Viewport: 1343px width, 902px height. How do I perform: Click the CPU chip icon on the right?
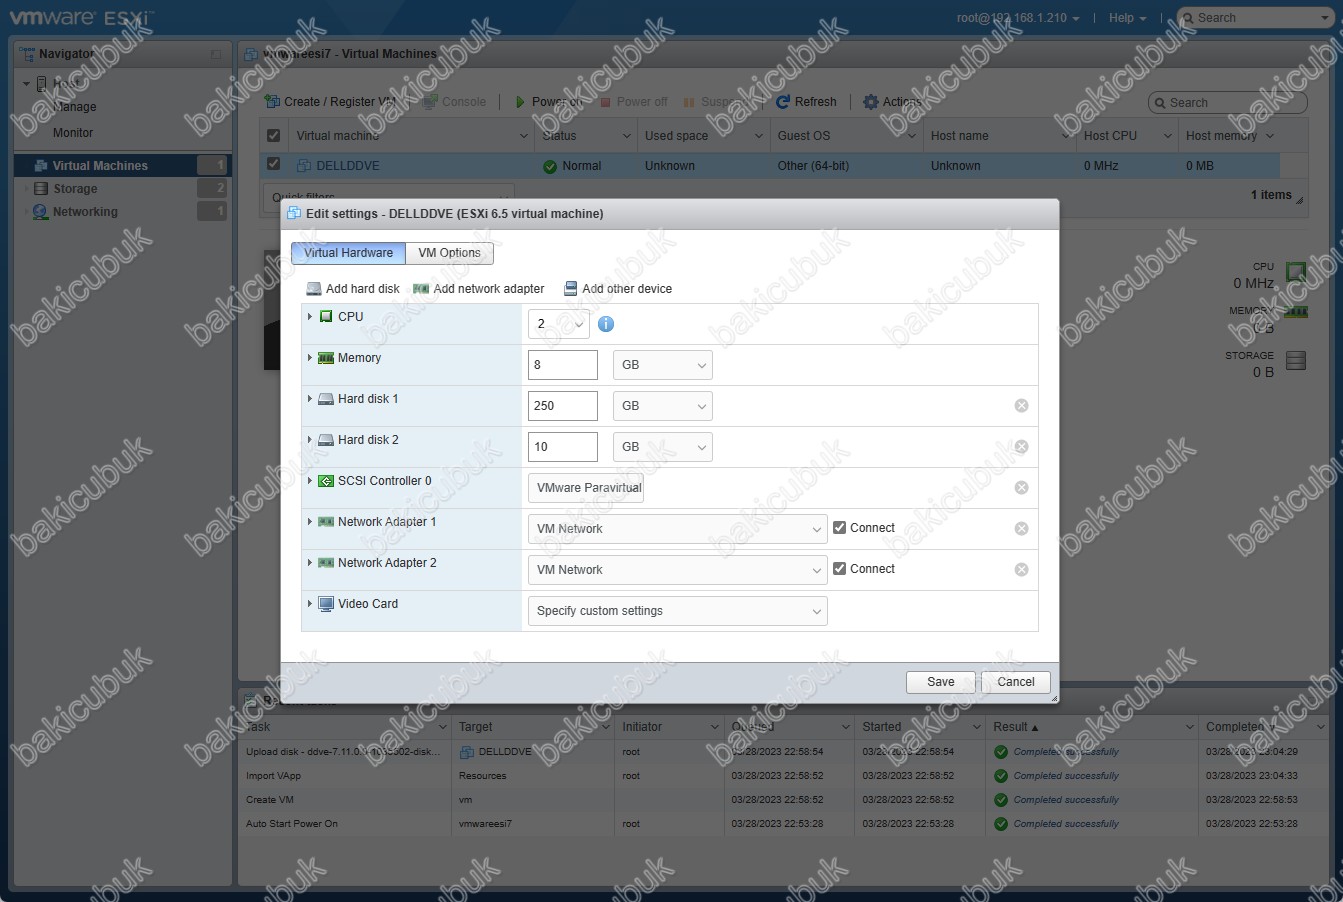point(1296,272)
